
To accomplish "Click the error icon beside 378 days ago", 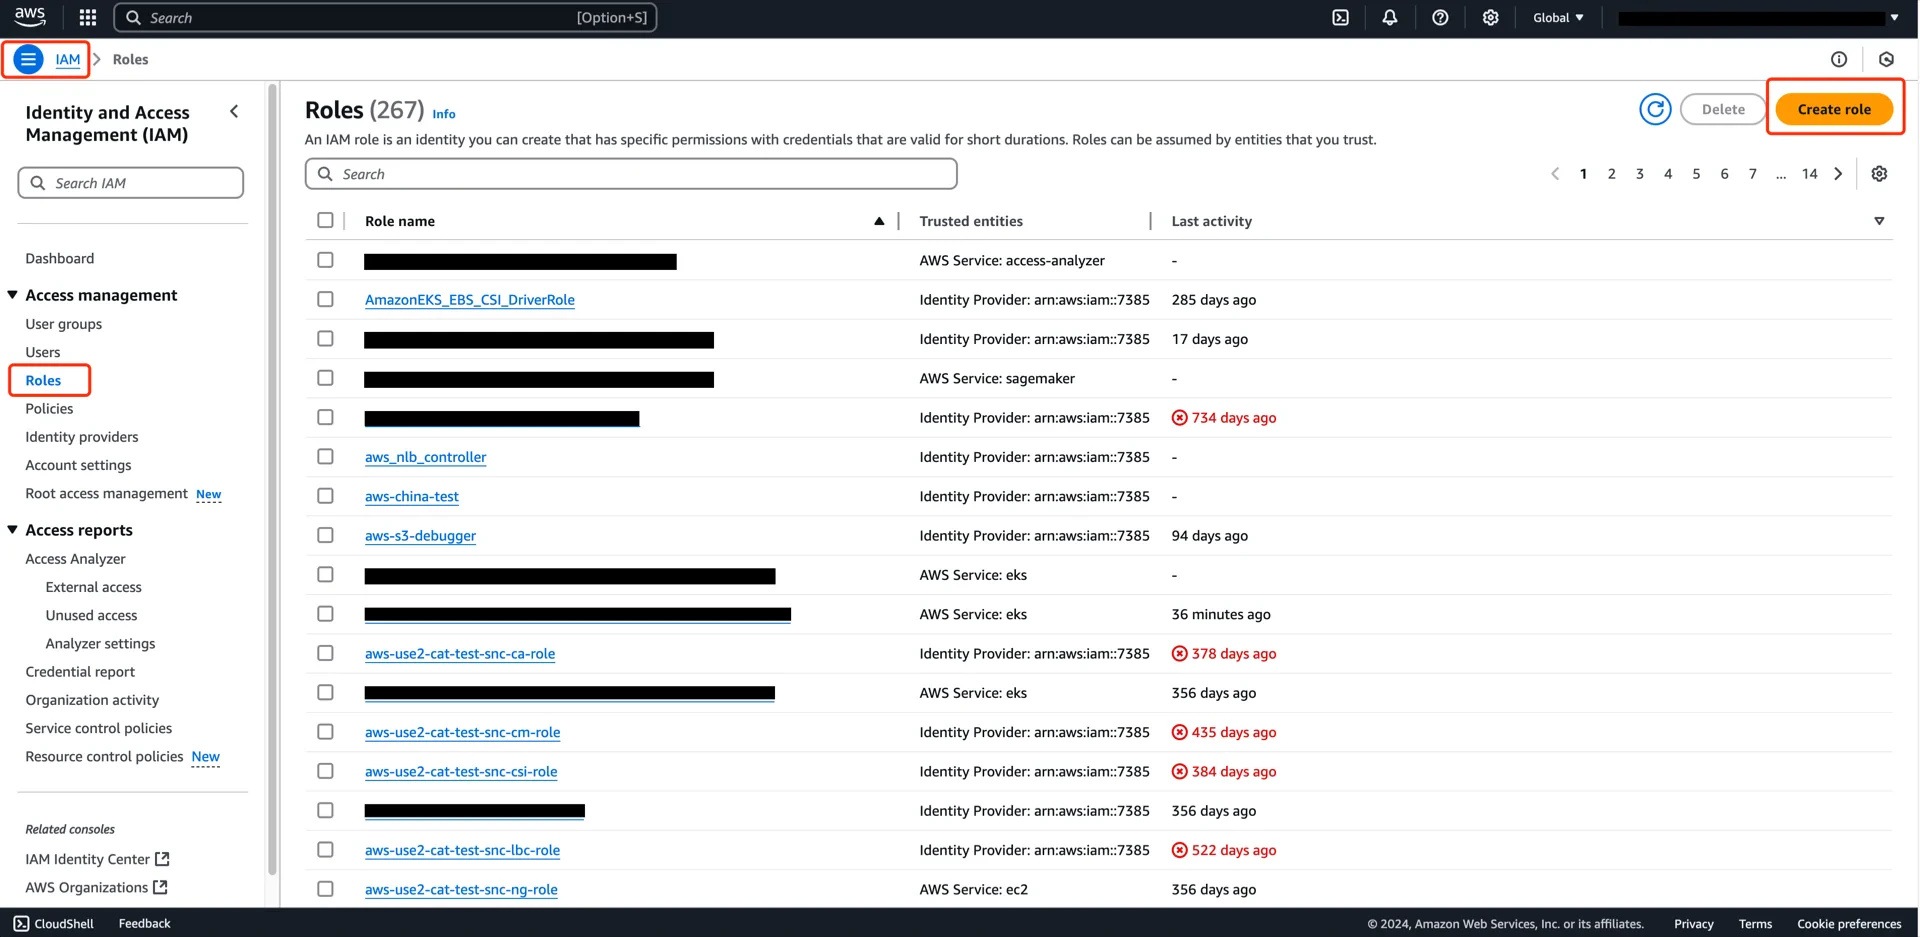I will point(1180,654).
